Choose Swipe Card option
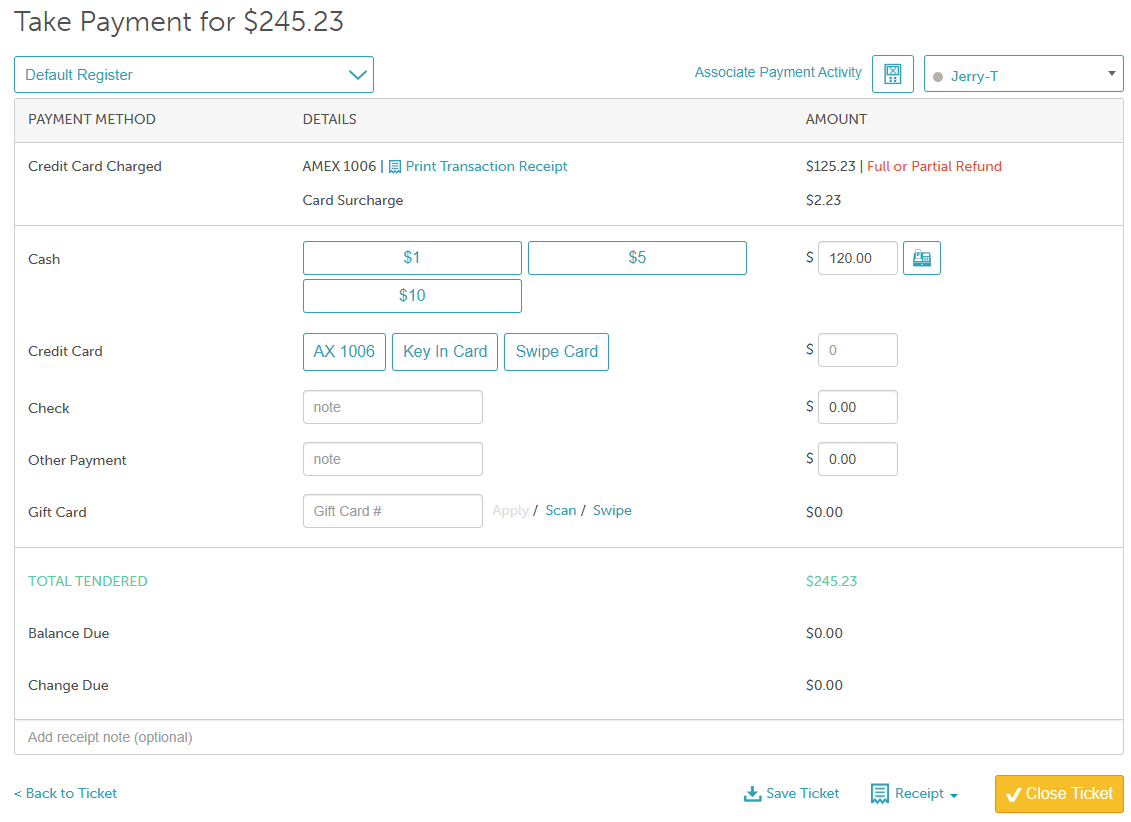Screen dimensions: 1131x822 pos(556,352)
